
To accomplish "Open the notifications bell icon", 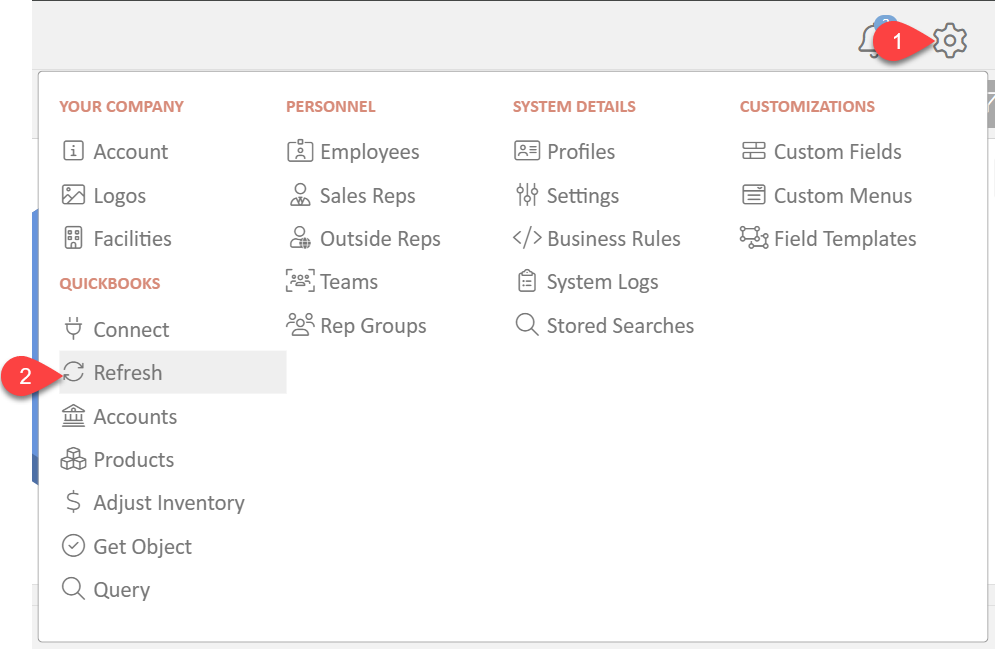I will 869,41.
